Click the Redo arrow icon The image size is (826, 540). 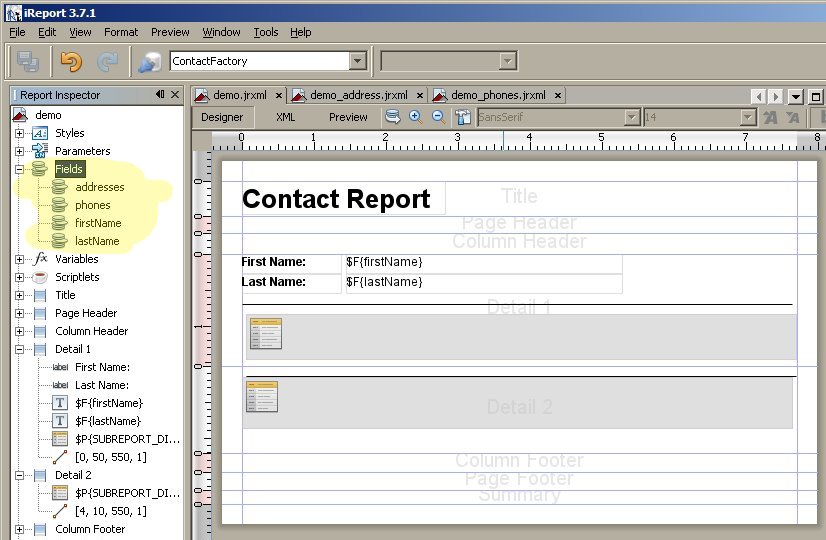click(107, 62)
